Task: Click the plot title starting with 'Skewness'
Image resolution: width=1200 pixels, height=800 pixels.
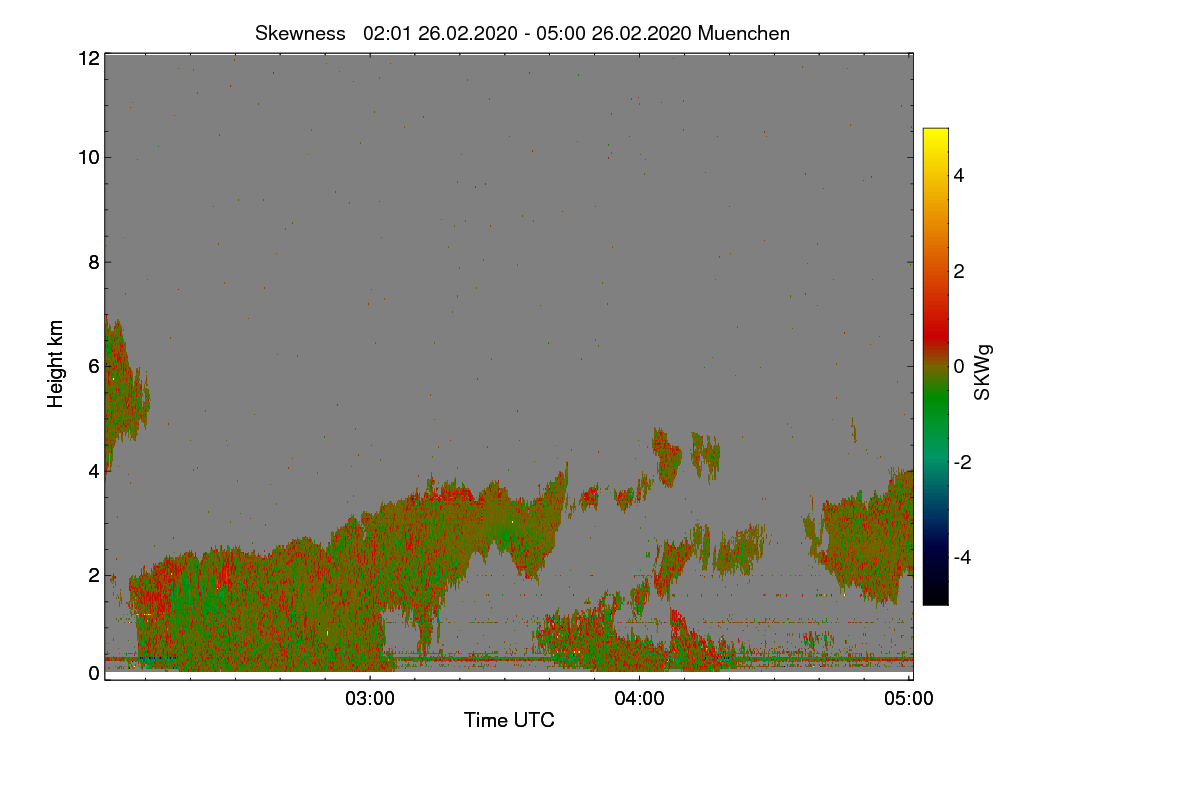Action: [522, 33]
